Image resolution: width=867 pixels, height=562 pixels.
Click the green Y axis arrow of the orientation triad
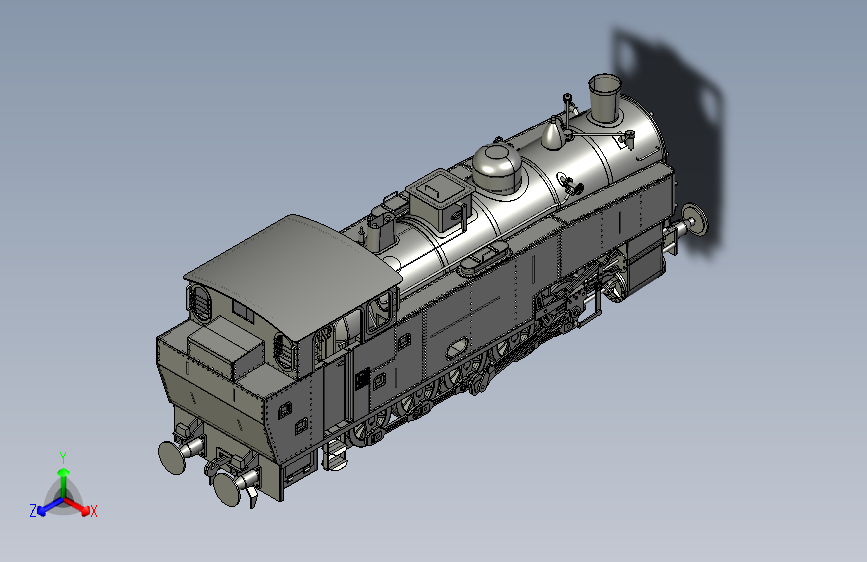coord(64,482)
